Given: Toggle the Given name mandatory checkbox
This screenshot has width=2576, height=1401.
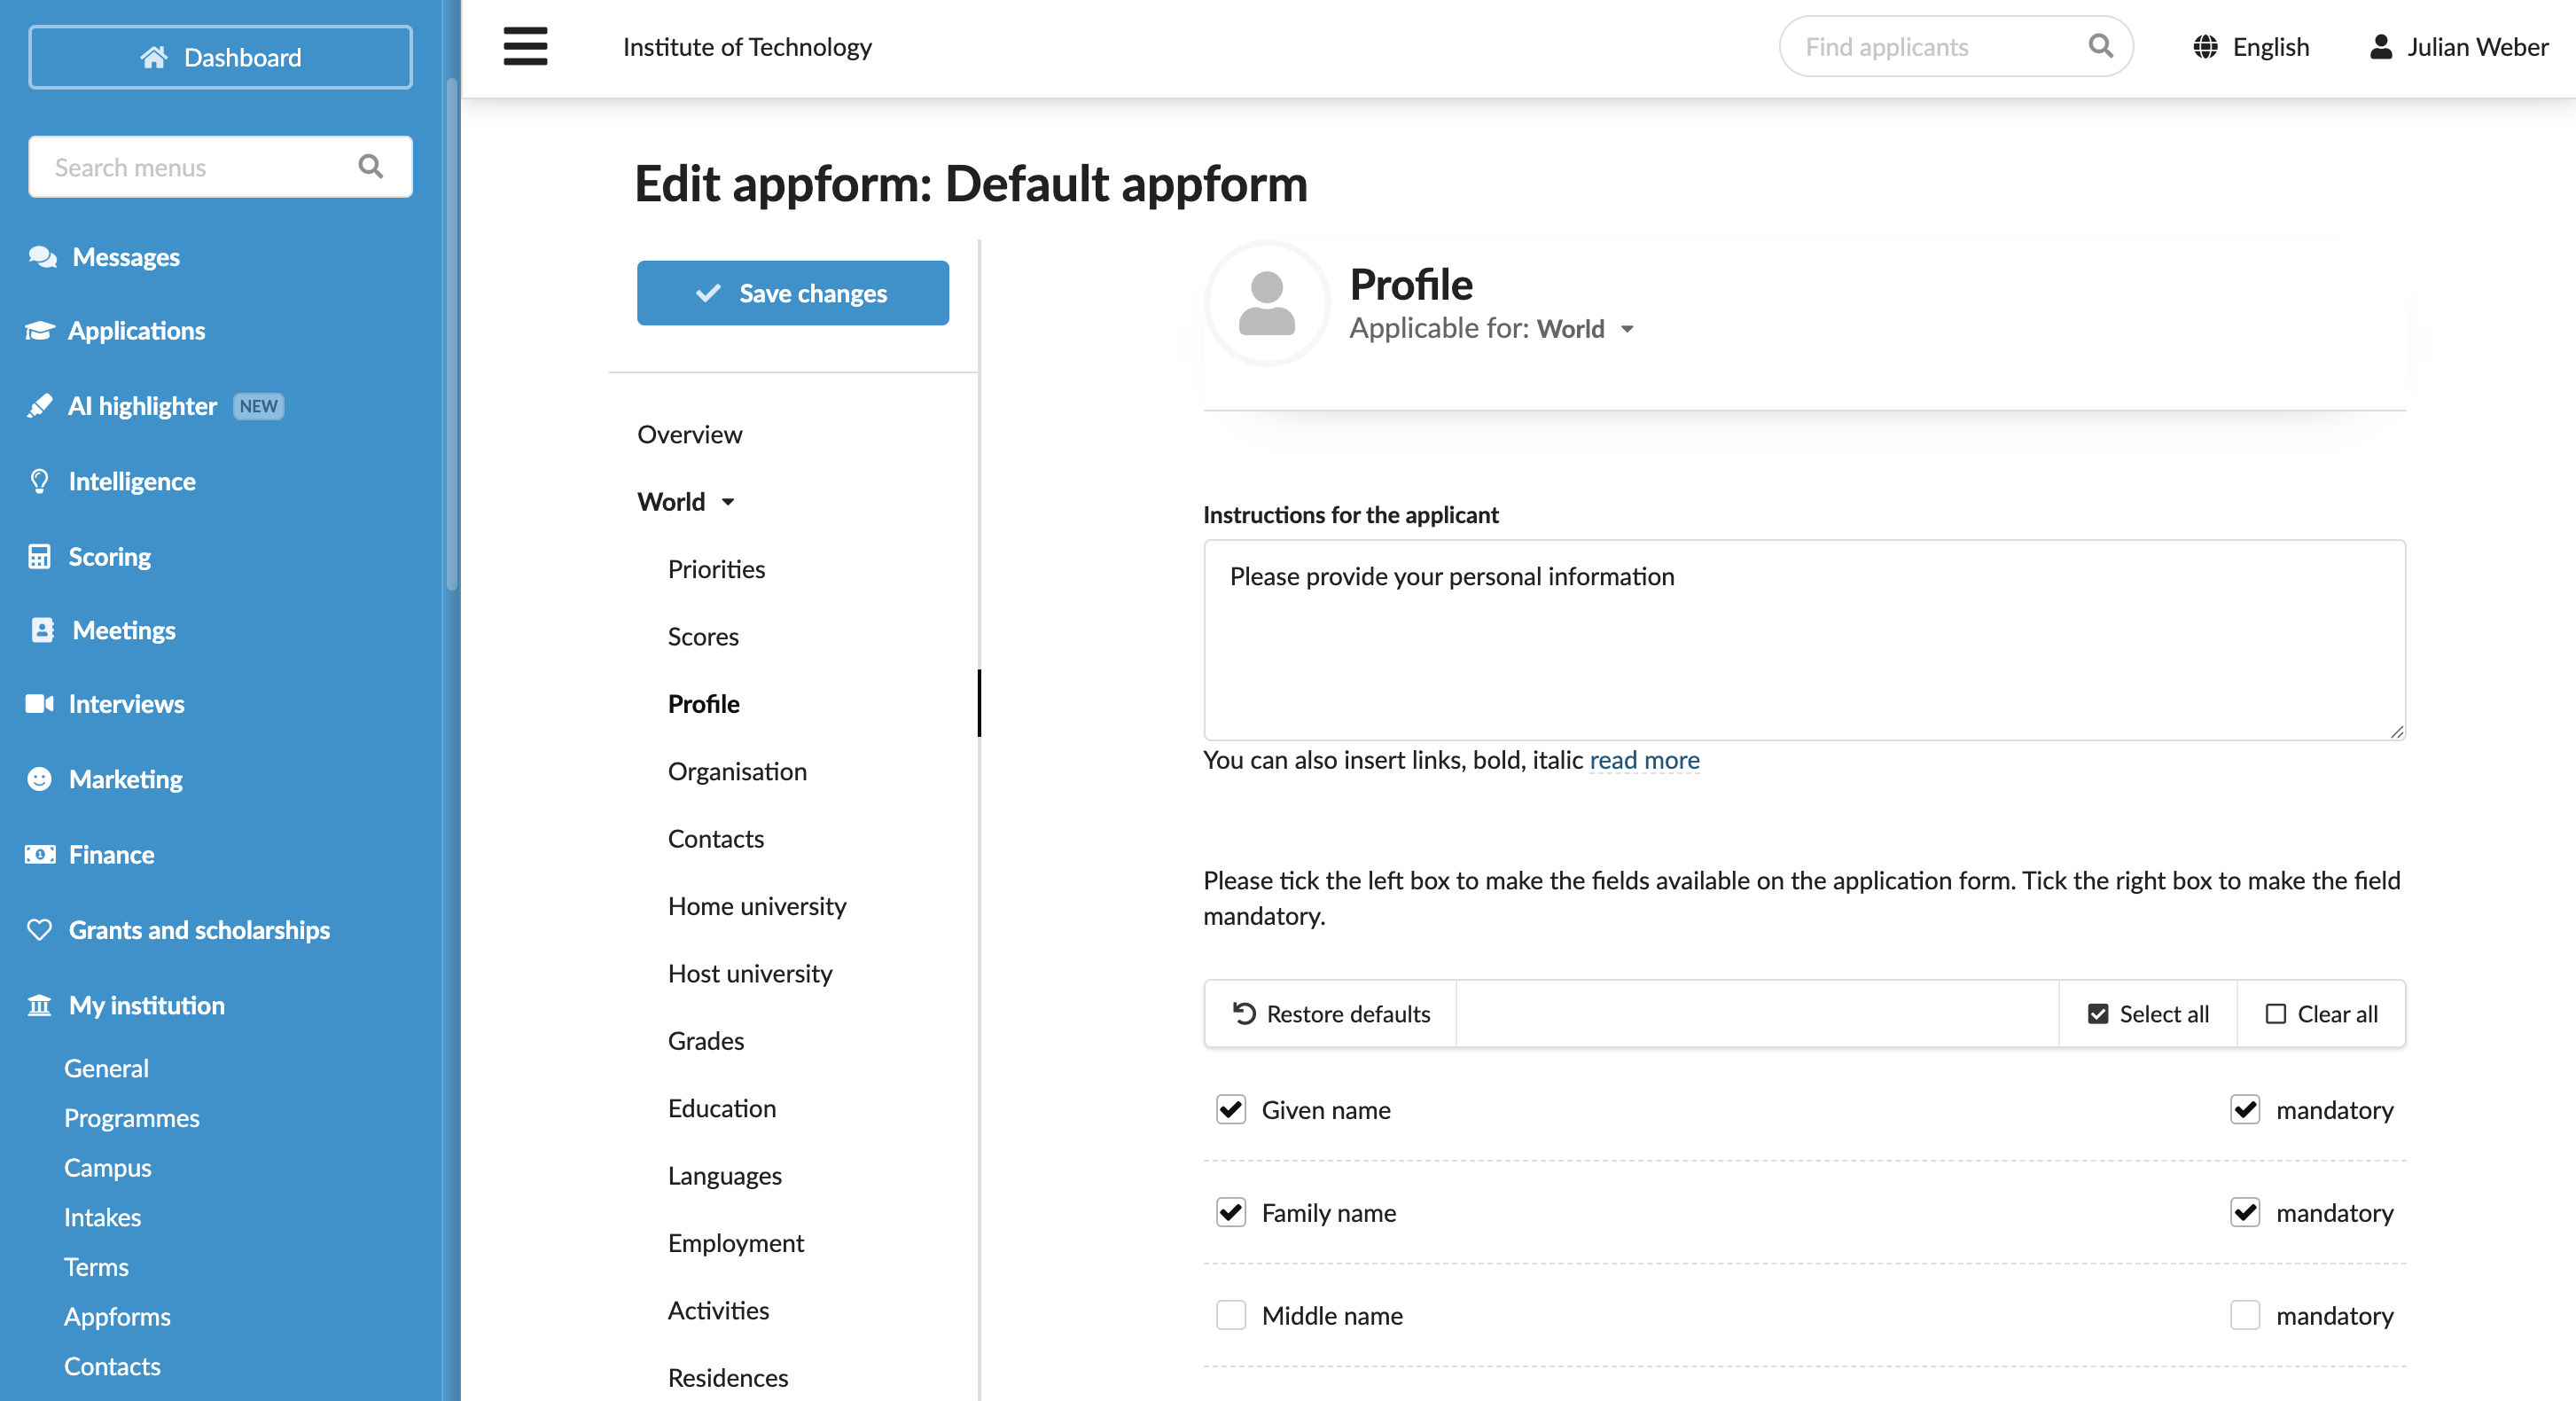Looking at the screenshot, I should pyautogui.click(x=2245, y=1109).
